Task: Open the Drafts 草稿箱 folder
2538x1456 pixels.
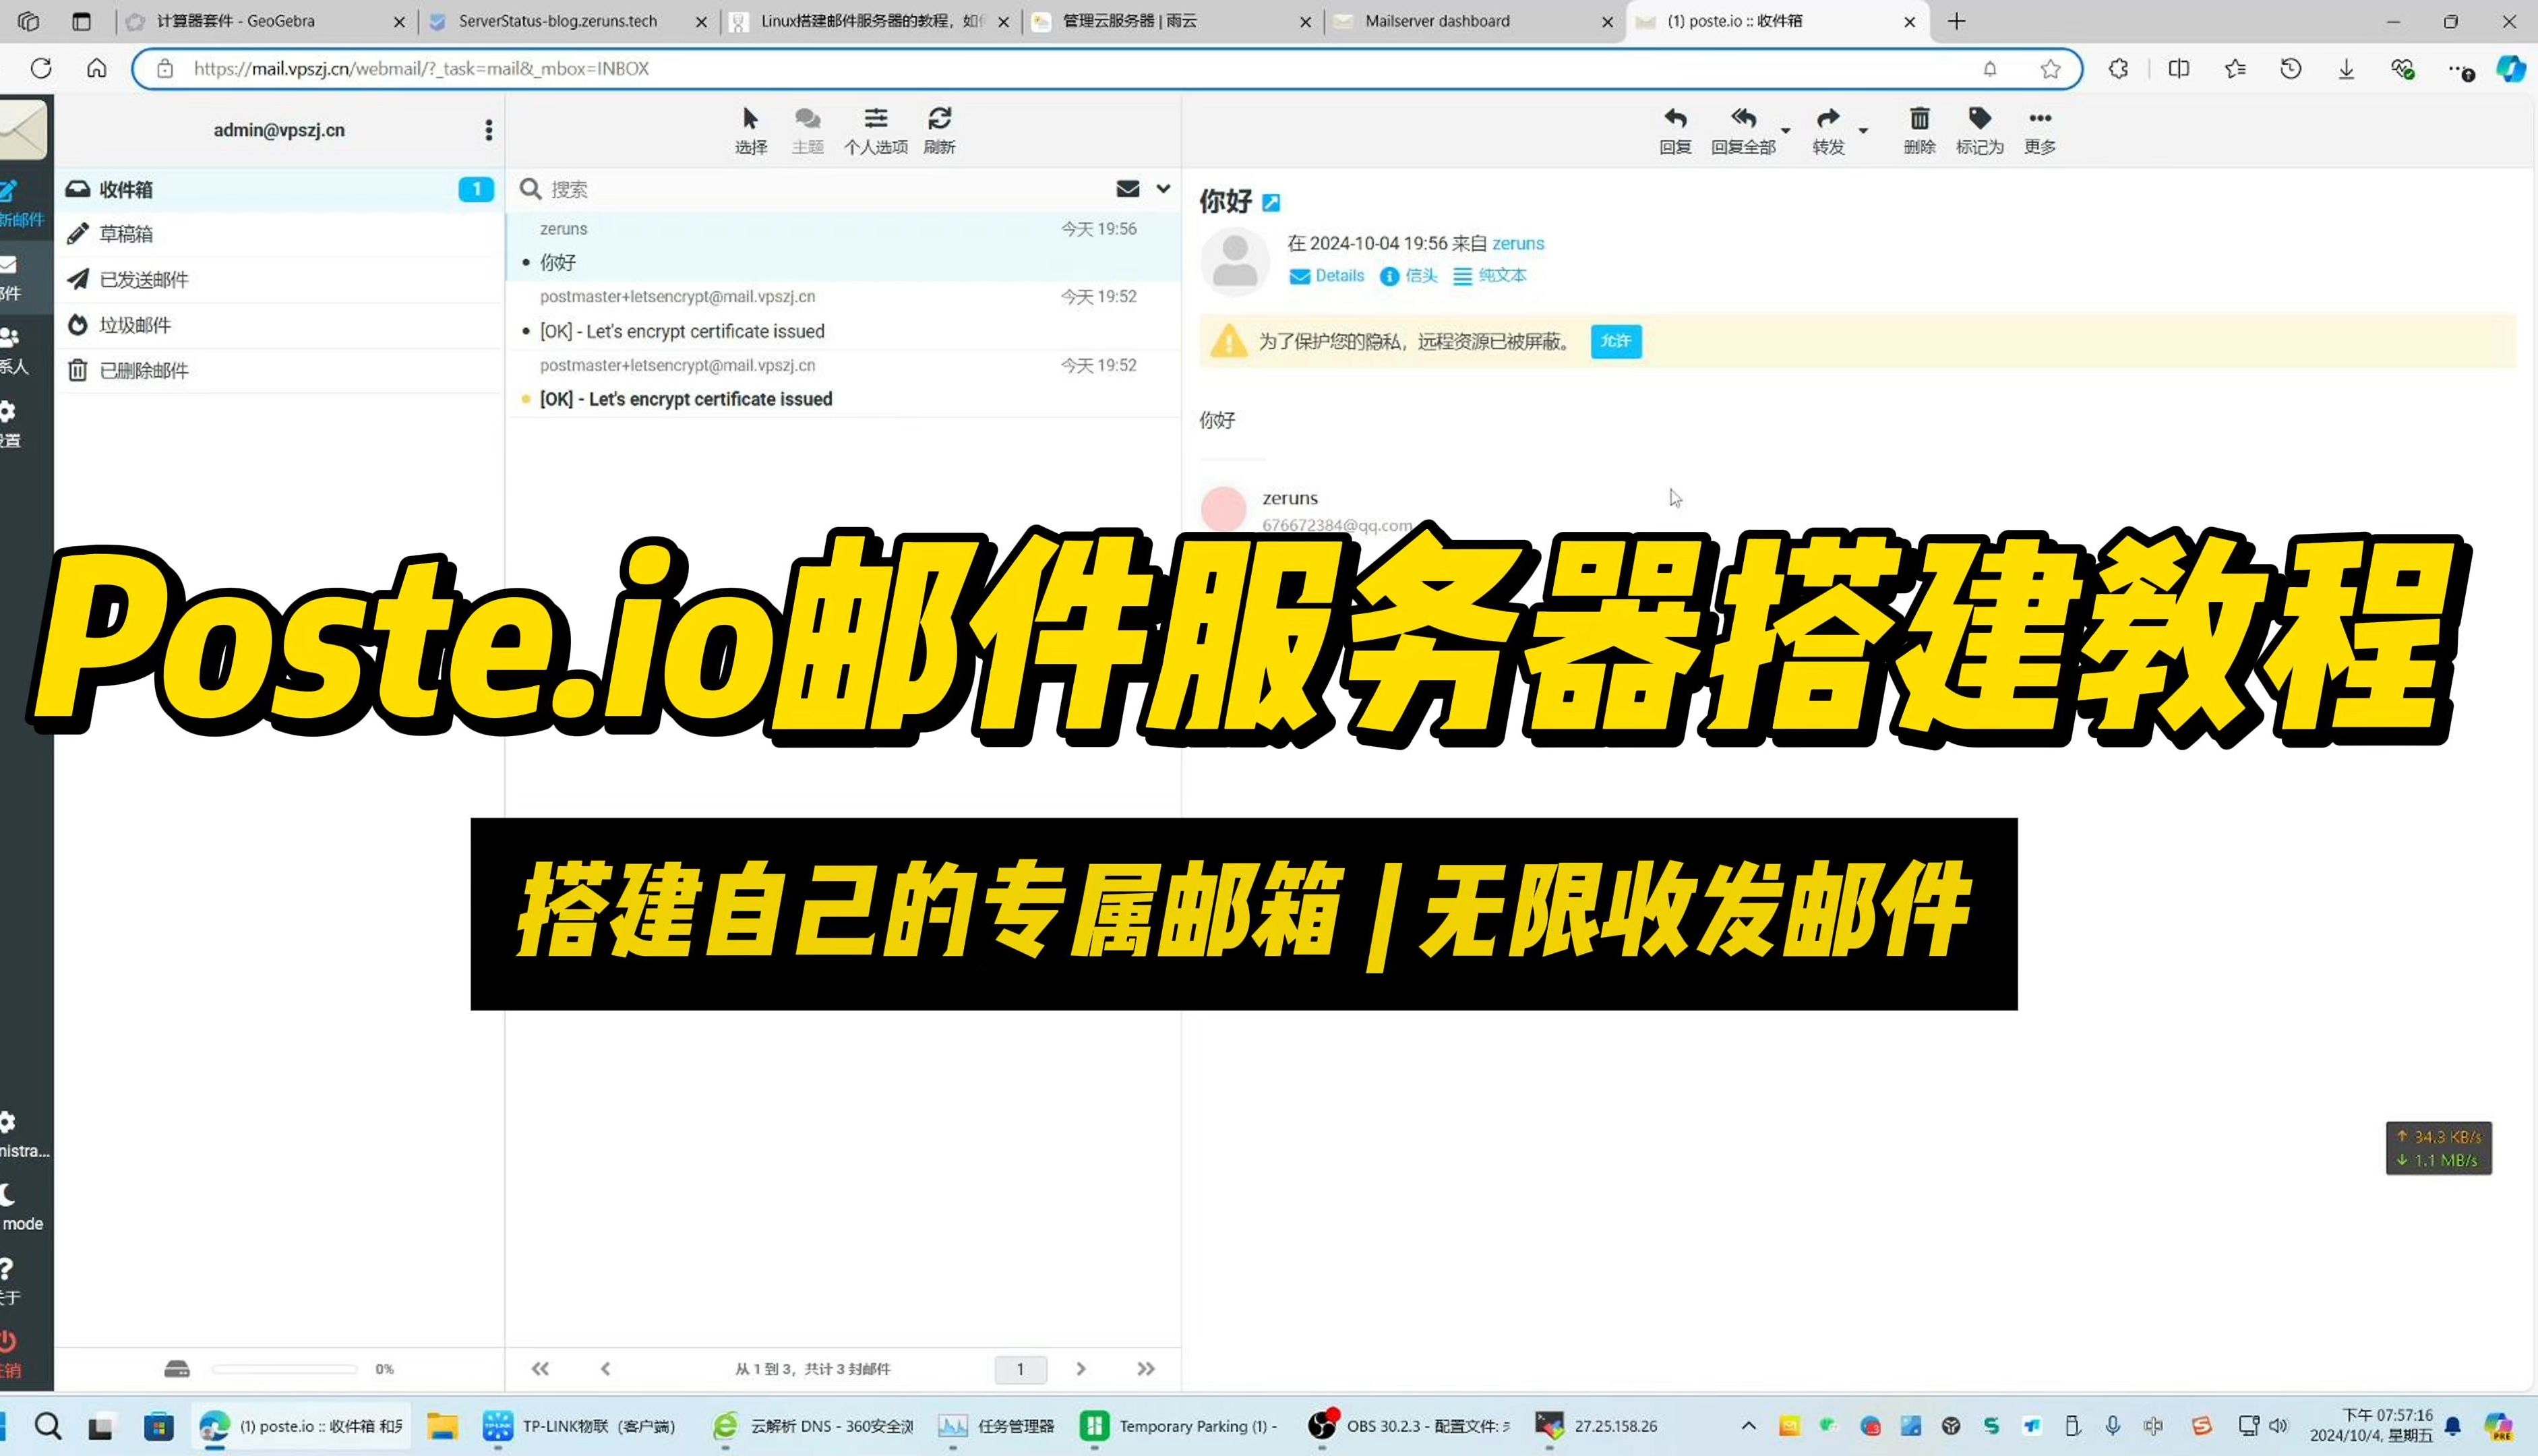Action: (x=279, y=234)
